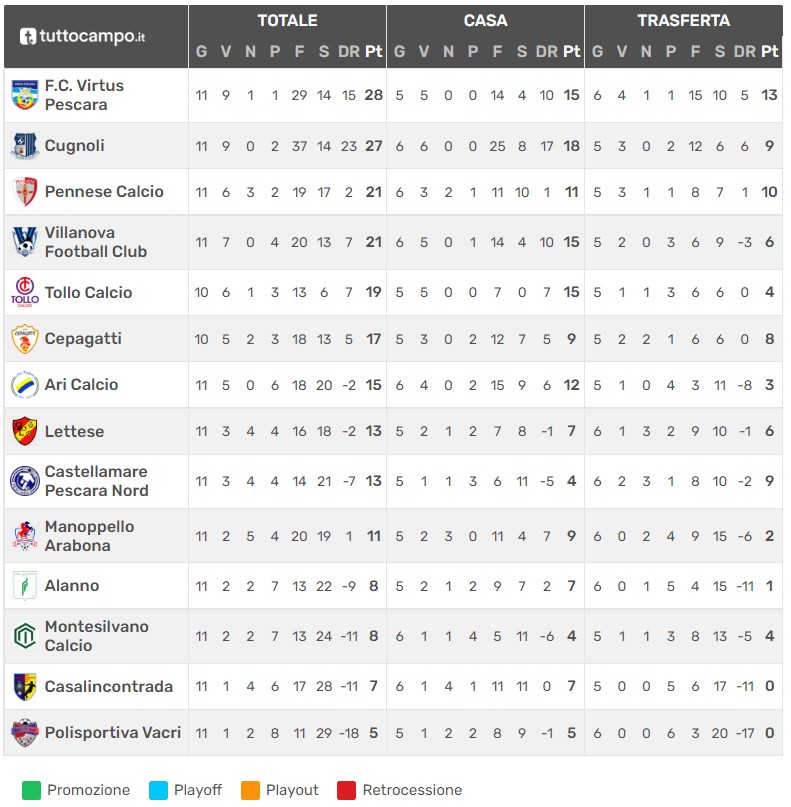Click the Tollo Calcio logo icon

point(25,292)
